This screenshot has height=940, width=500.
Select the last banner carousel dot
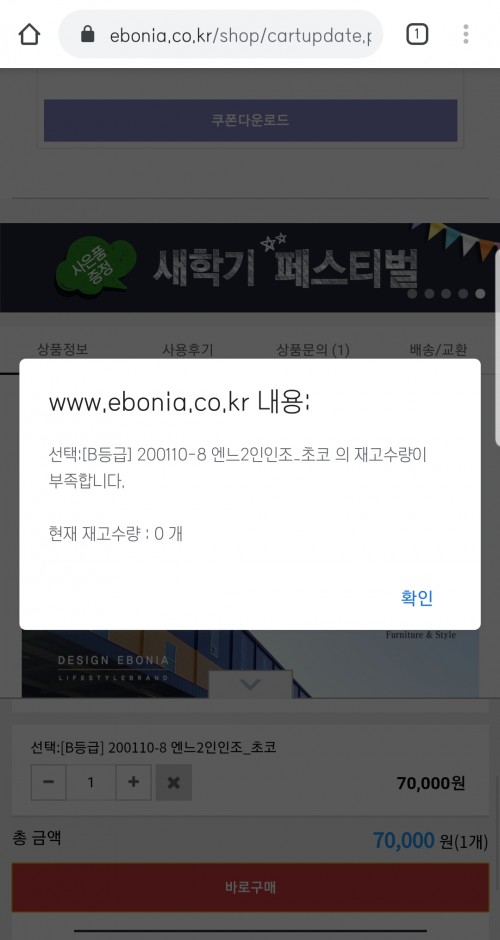point(480,294)
